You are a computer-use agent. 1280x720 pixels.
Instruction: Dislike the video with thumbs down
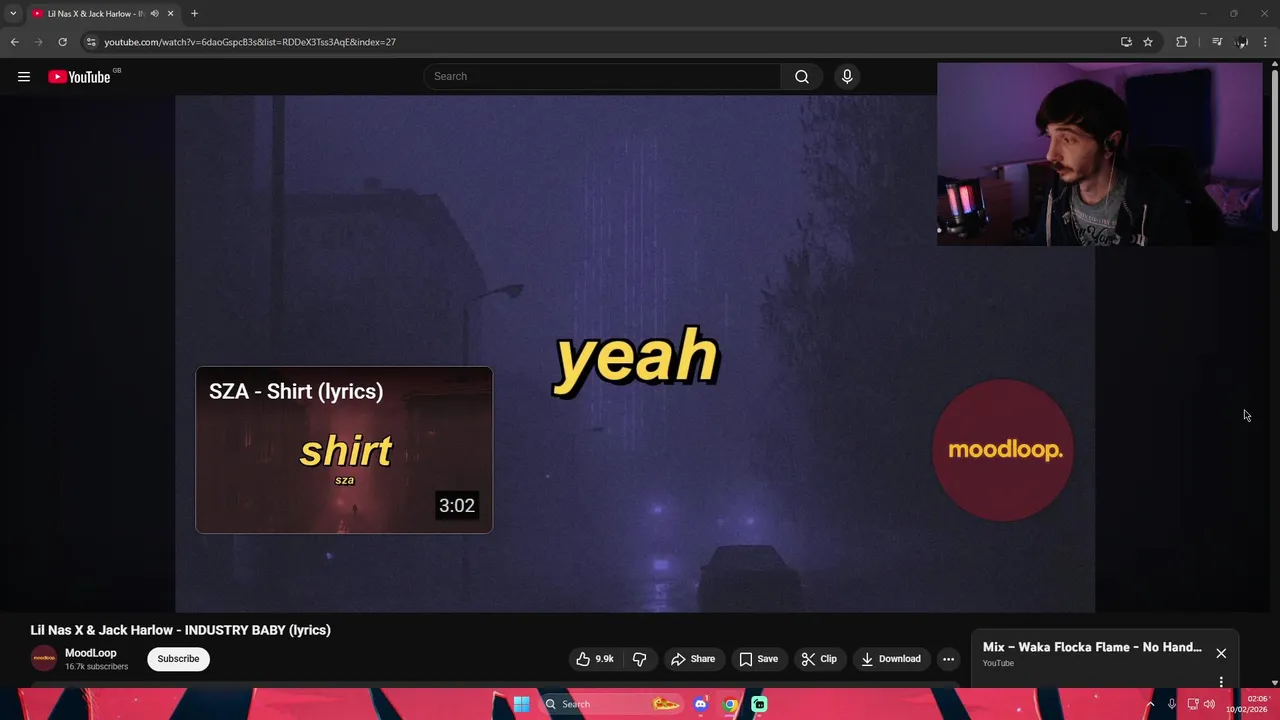(640, 659)
